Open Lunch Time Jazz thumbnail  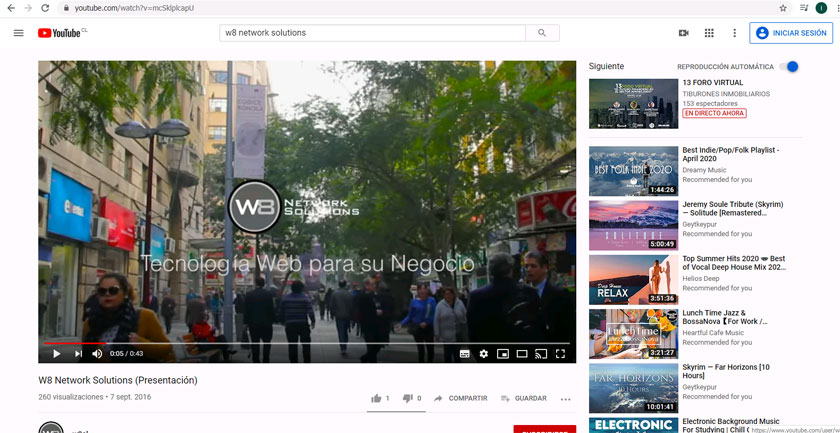pos(633,334)
